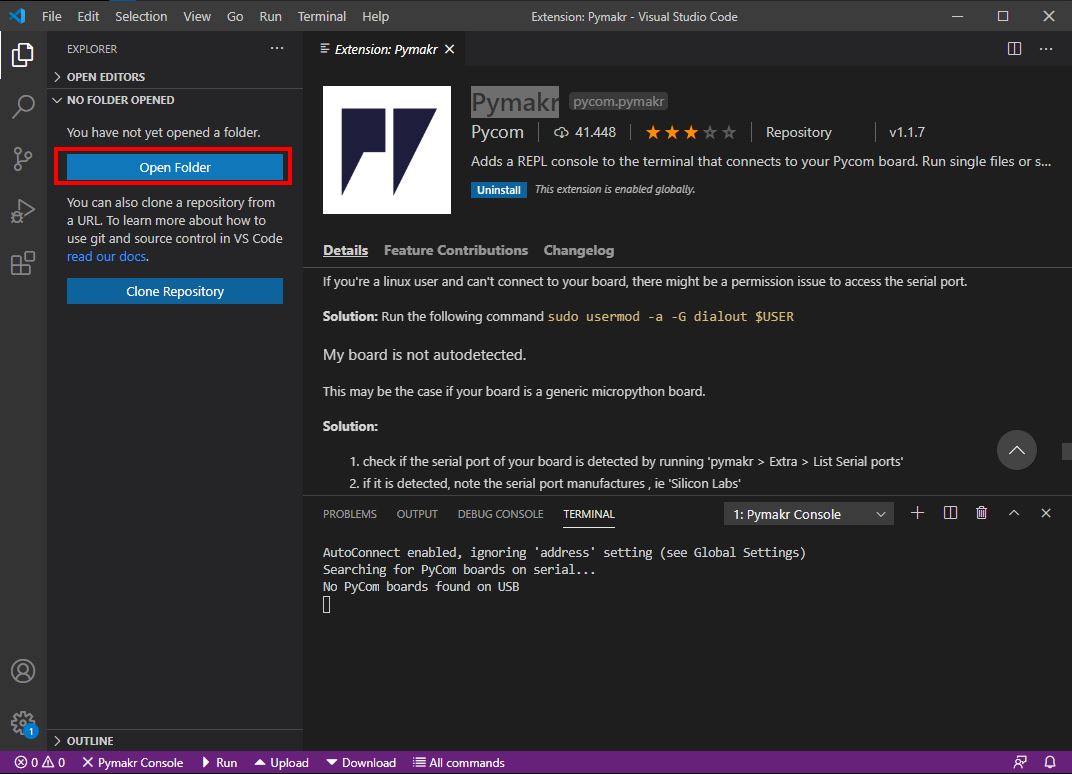Switch to the Problems panel tab
Screen dimensions: 1072x774
[349, 514]
